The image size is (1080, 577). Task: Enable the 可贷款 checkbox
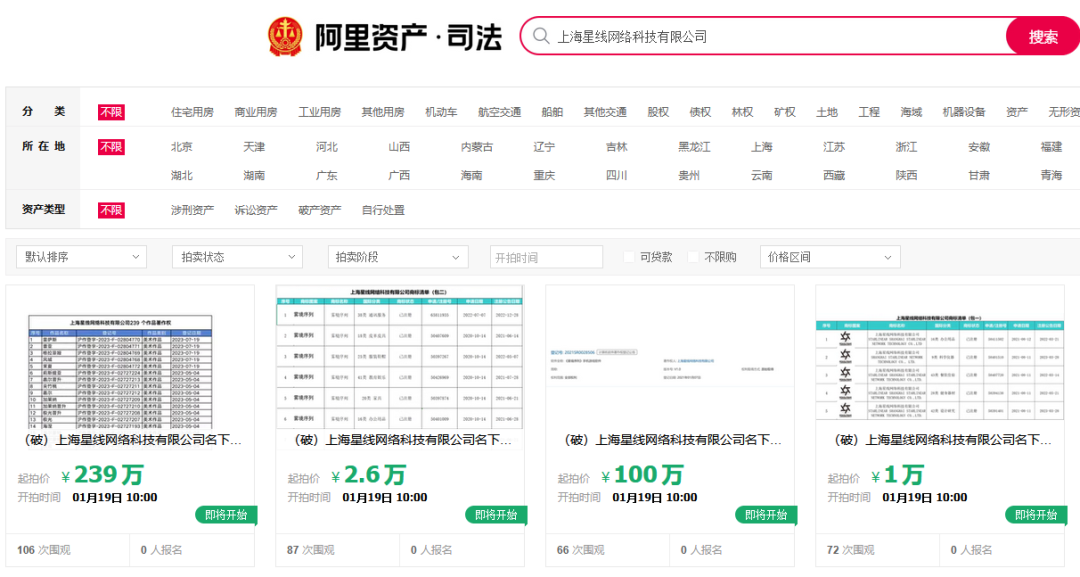click(x=629, y=257)
